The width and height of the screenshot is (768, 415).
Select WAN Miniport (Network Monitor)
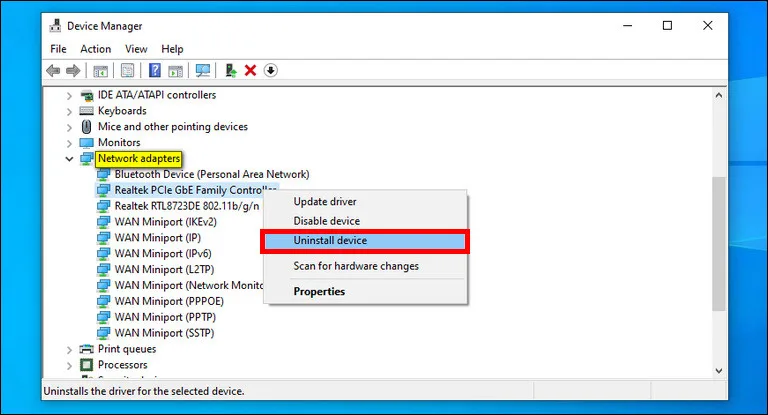pos(189,285)
